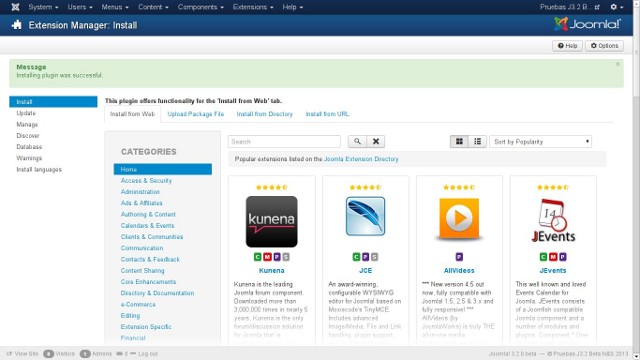Open the Content menu
Image resolution: width=640 pixels, height=360 pixels.
153,7
